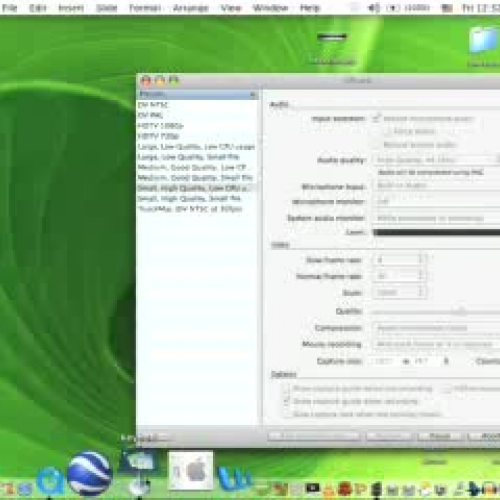This screenshot has height=500, width=500.
Task: Click the Normal frame rate value field
Action: [395, 276]
